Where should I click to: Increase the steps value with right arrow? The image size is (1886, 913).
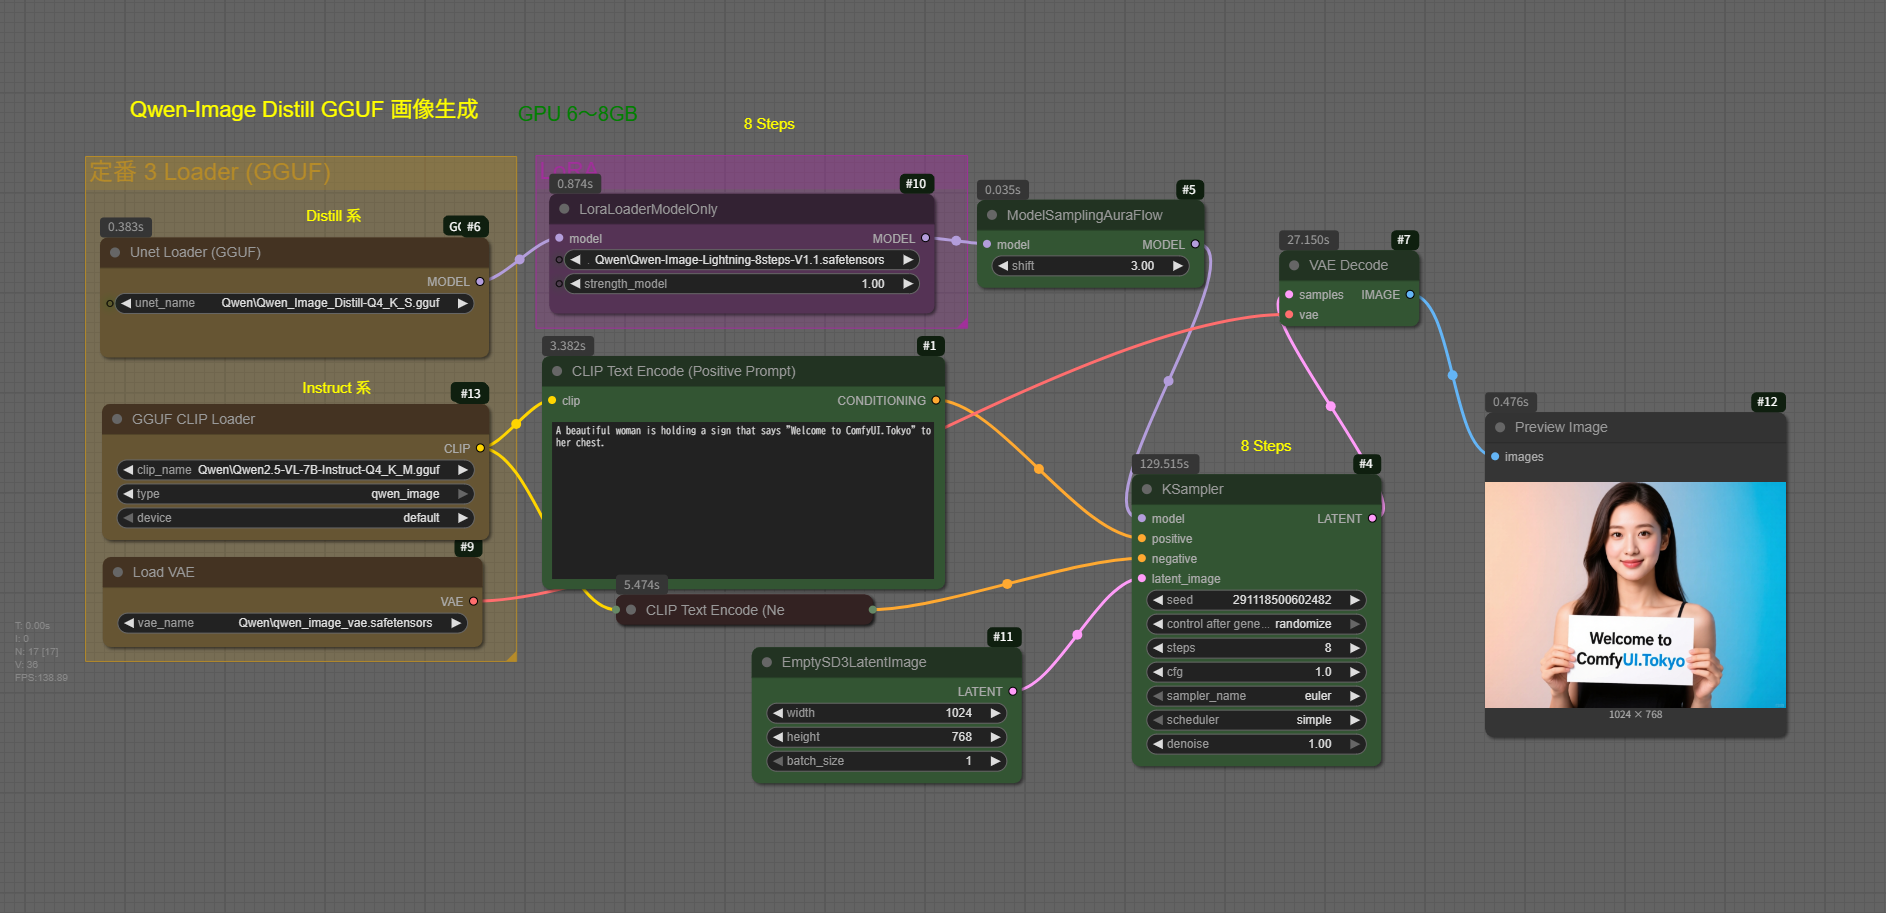pos(1355,648)
